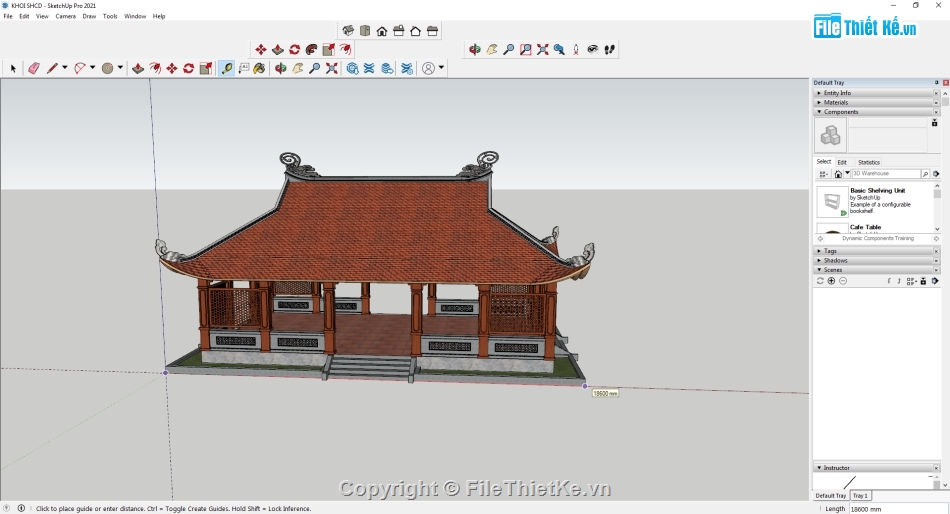
Task: Pick the Select arrow tool
Action: point(13,68)
